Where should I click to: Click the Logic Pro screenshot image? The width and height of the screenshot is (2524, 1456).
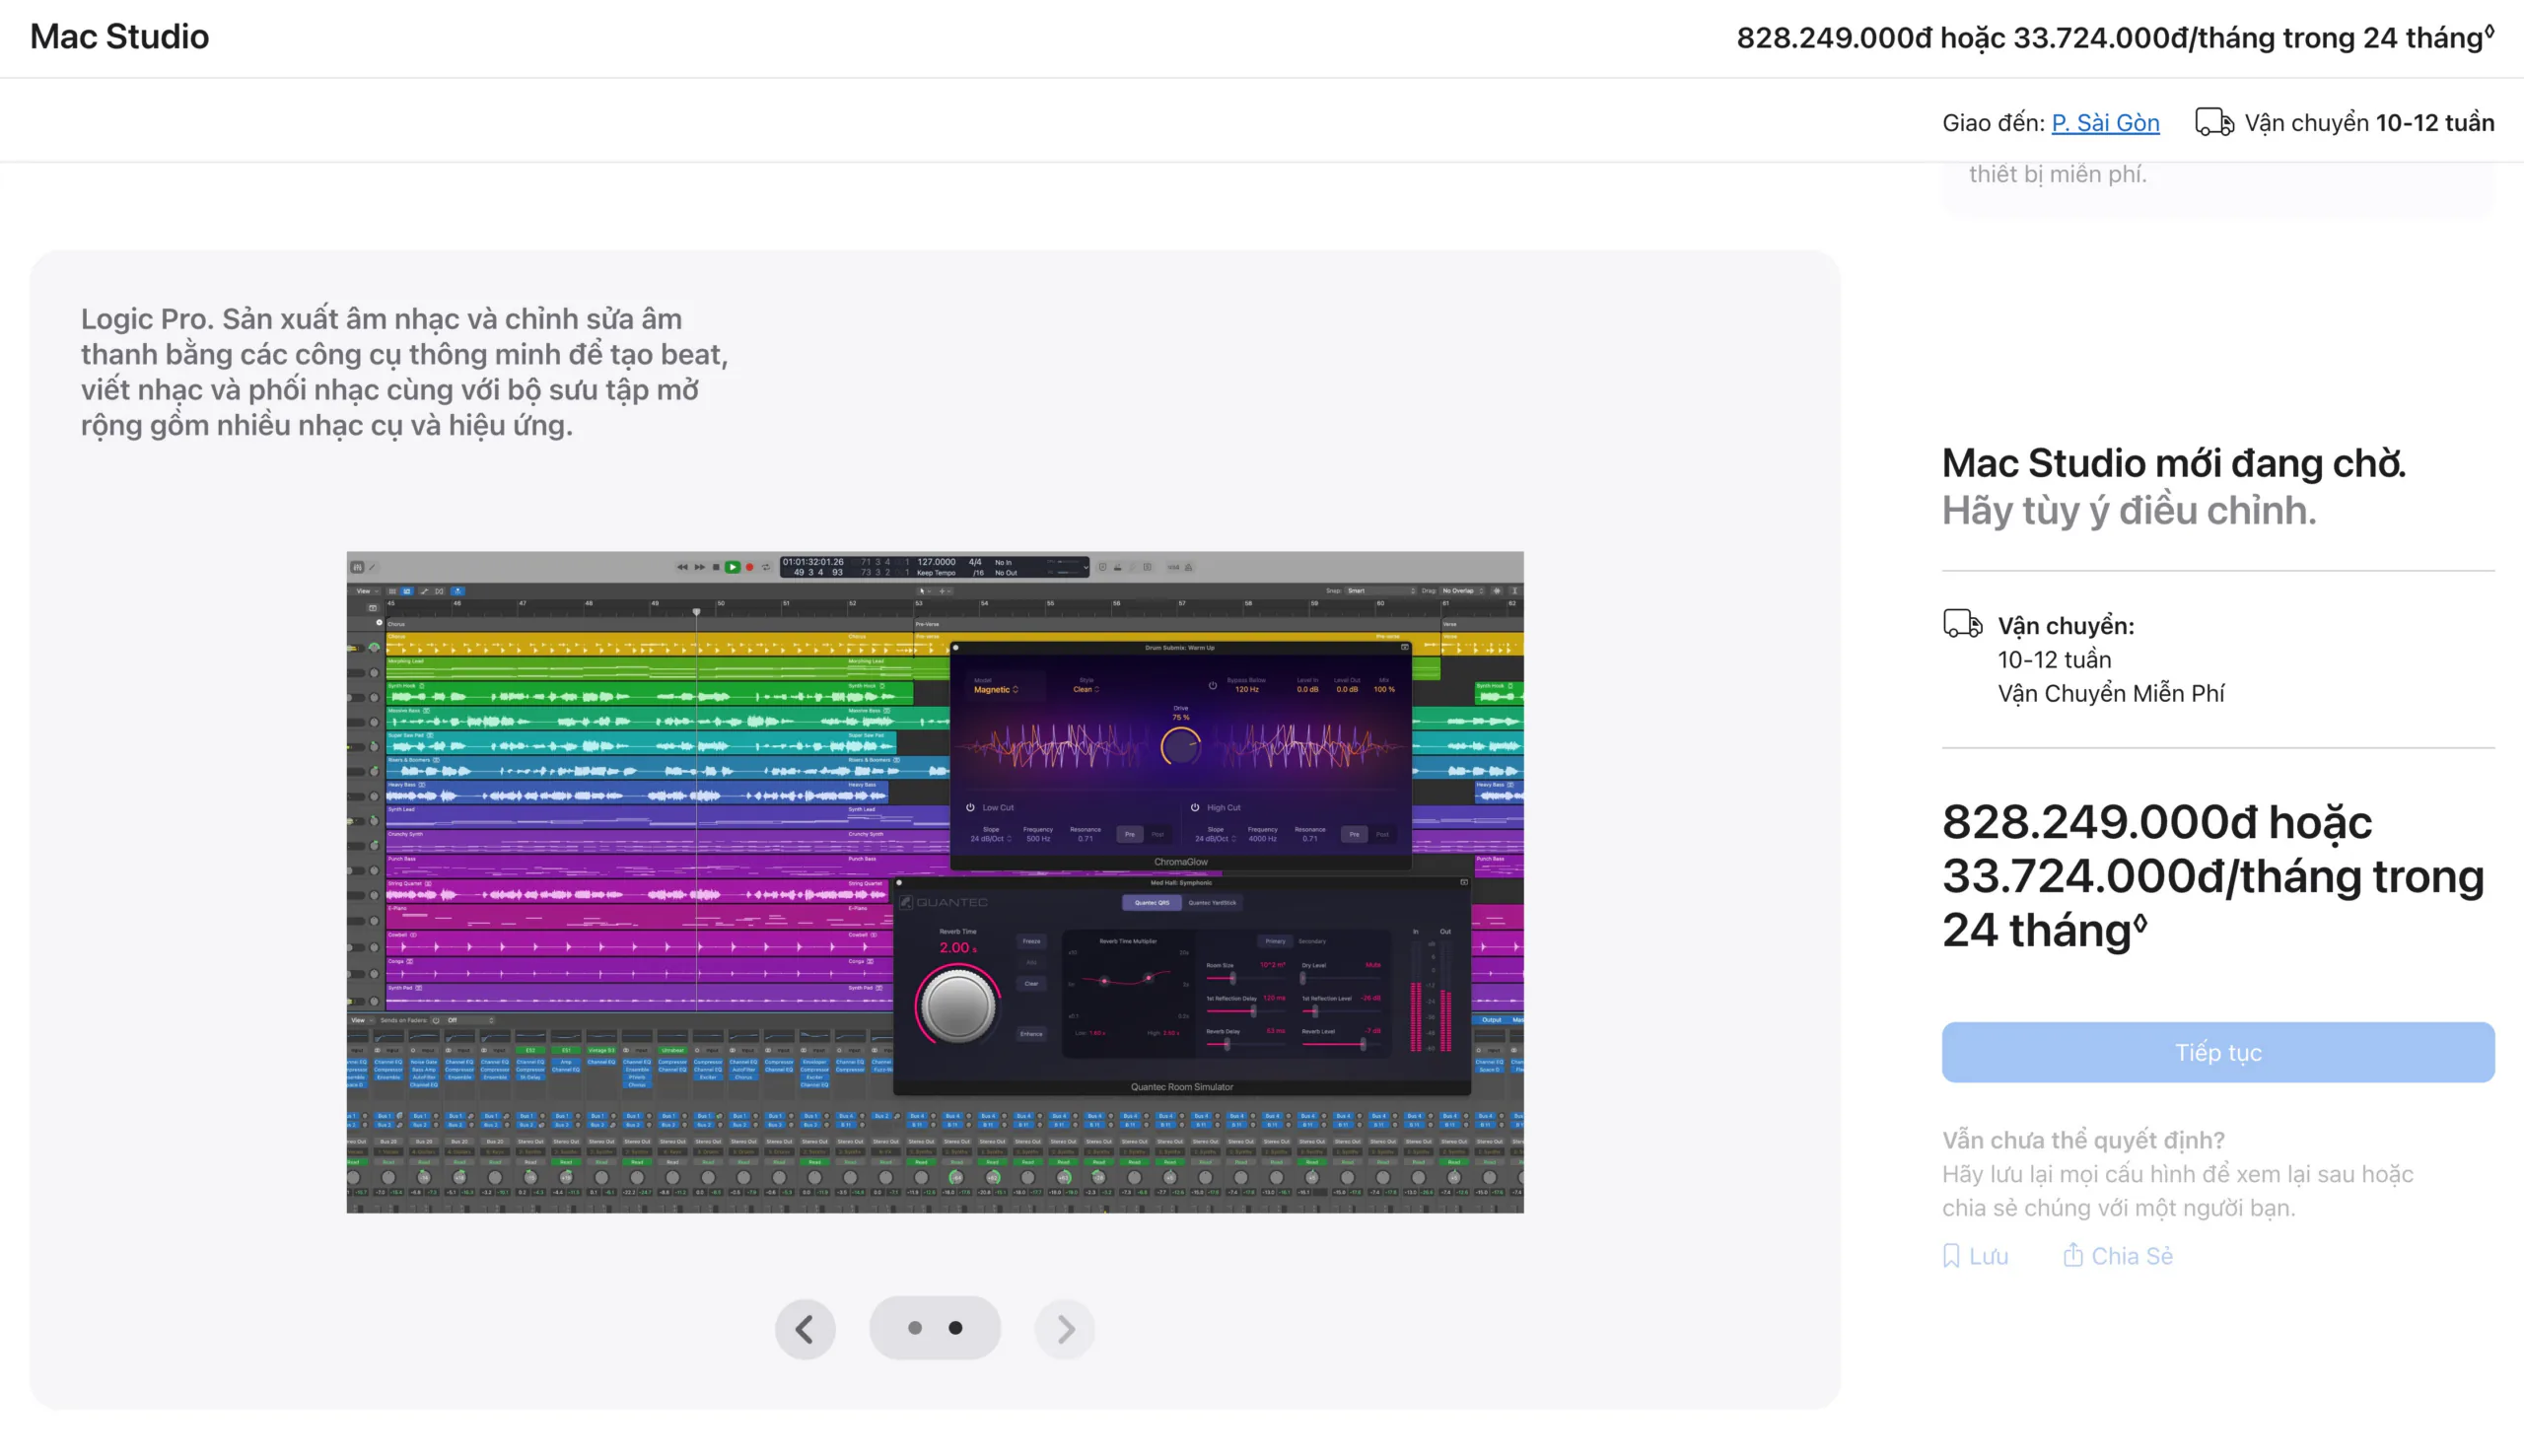(x=935, y=882)
